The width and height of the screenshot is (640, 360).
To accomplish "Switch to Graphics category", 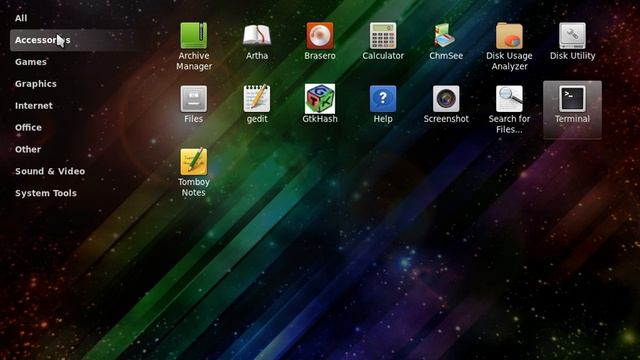I will [x=36, y=84].
